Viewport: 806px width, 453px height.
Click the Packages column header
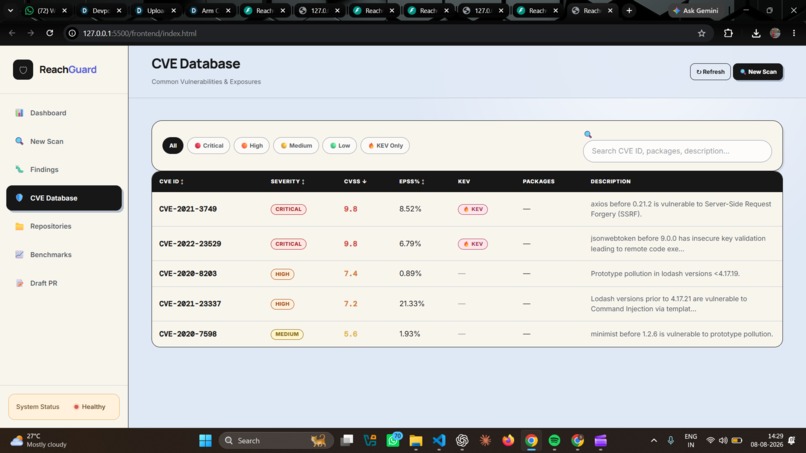tap(538, 182)
